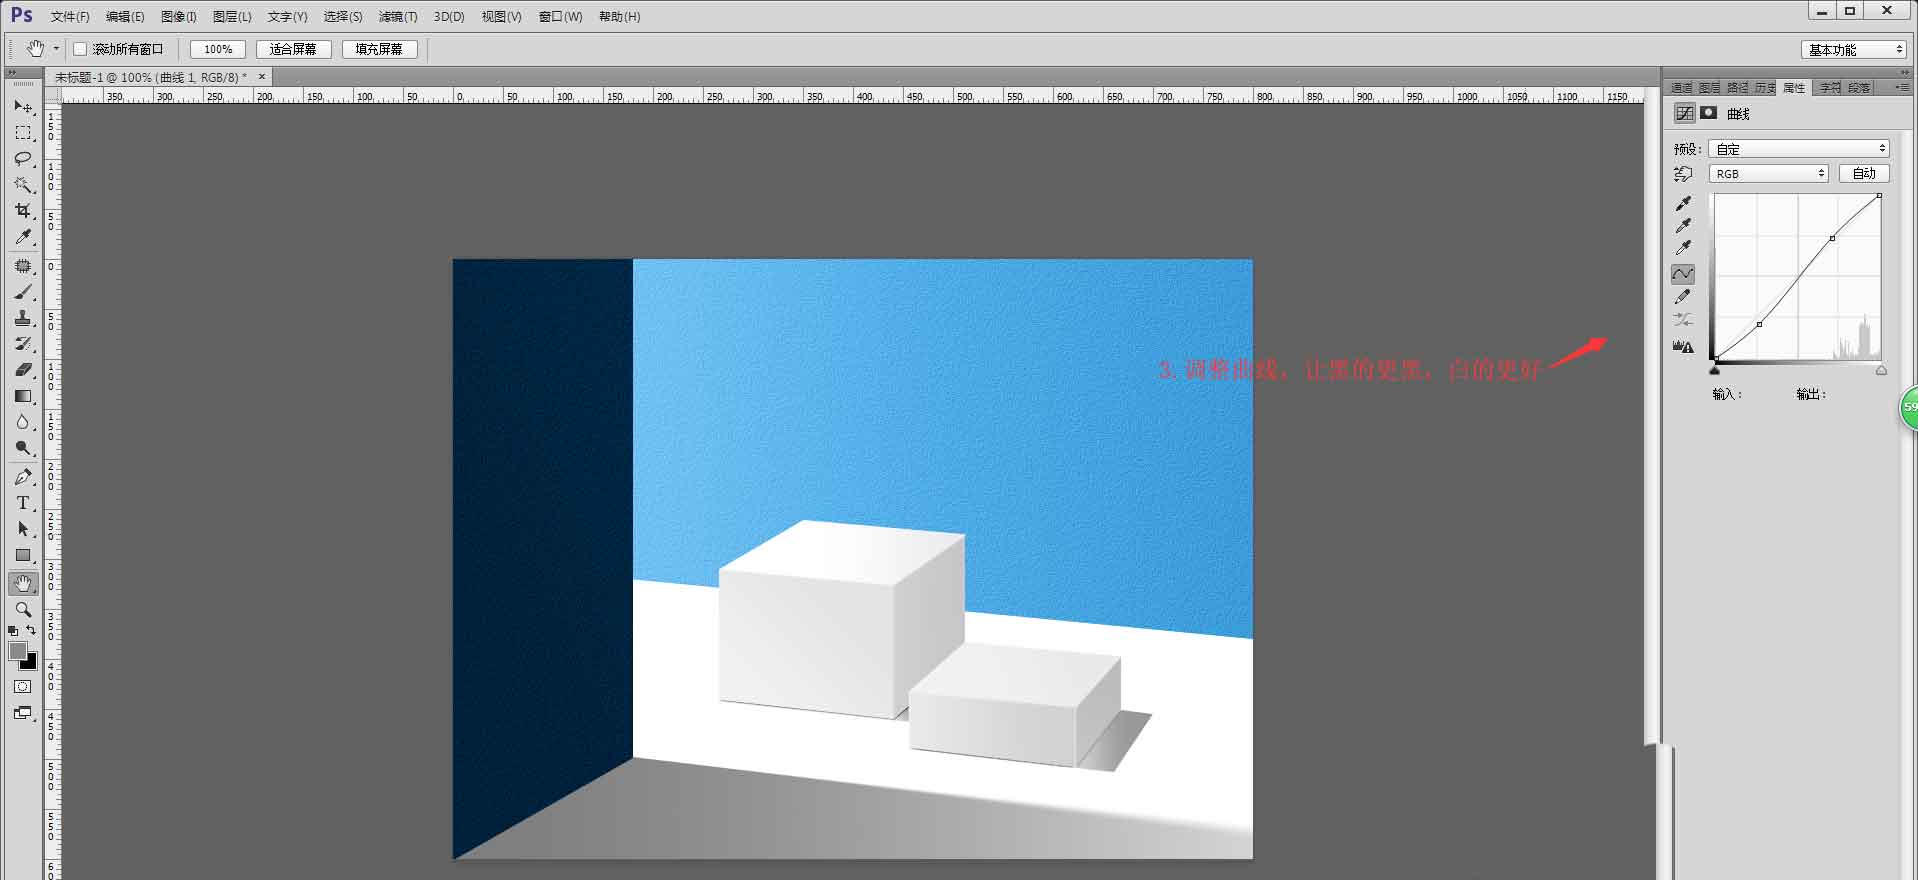Open the workspace switcher dropdown
The width and height of the screenshot is (1918, 880).
pyautogui.click(x=1854, y=49)
